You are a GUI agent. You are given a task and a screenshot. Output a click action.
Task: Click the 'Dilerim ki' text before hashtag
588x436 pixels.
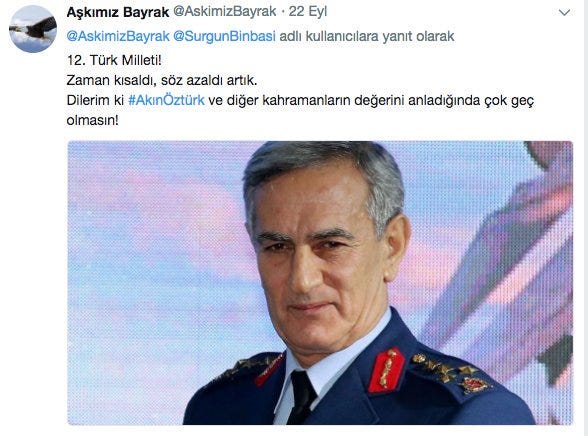click(x=95, y=100)
